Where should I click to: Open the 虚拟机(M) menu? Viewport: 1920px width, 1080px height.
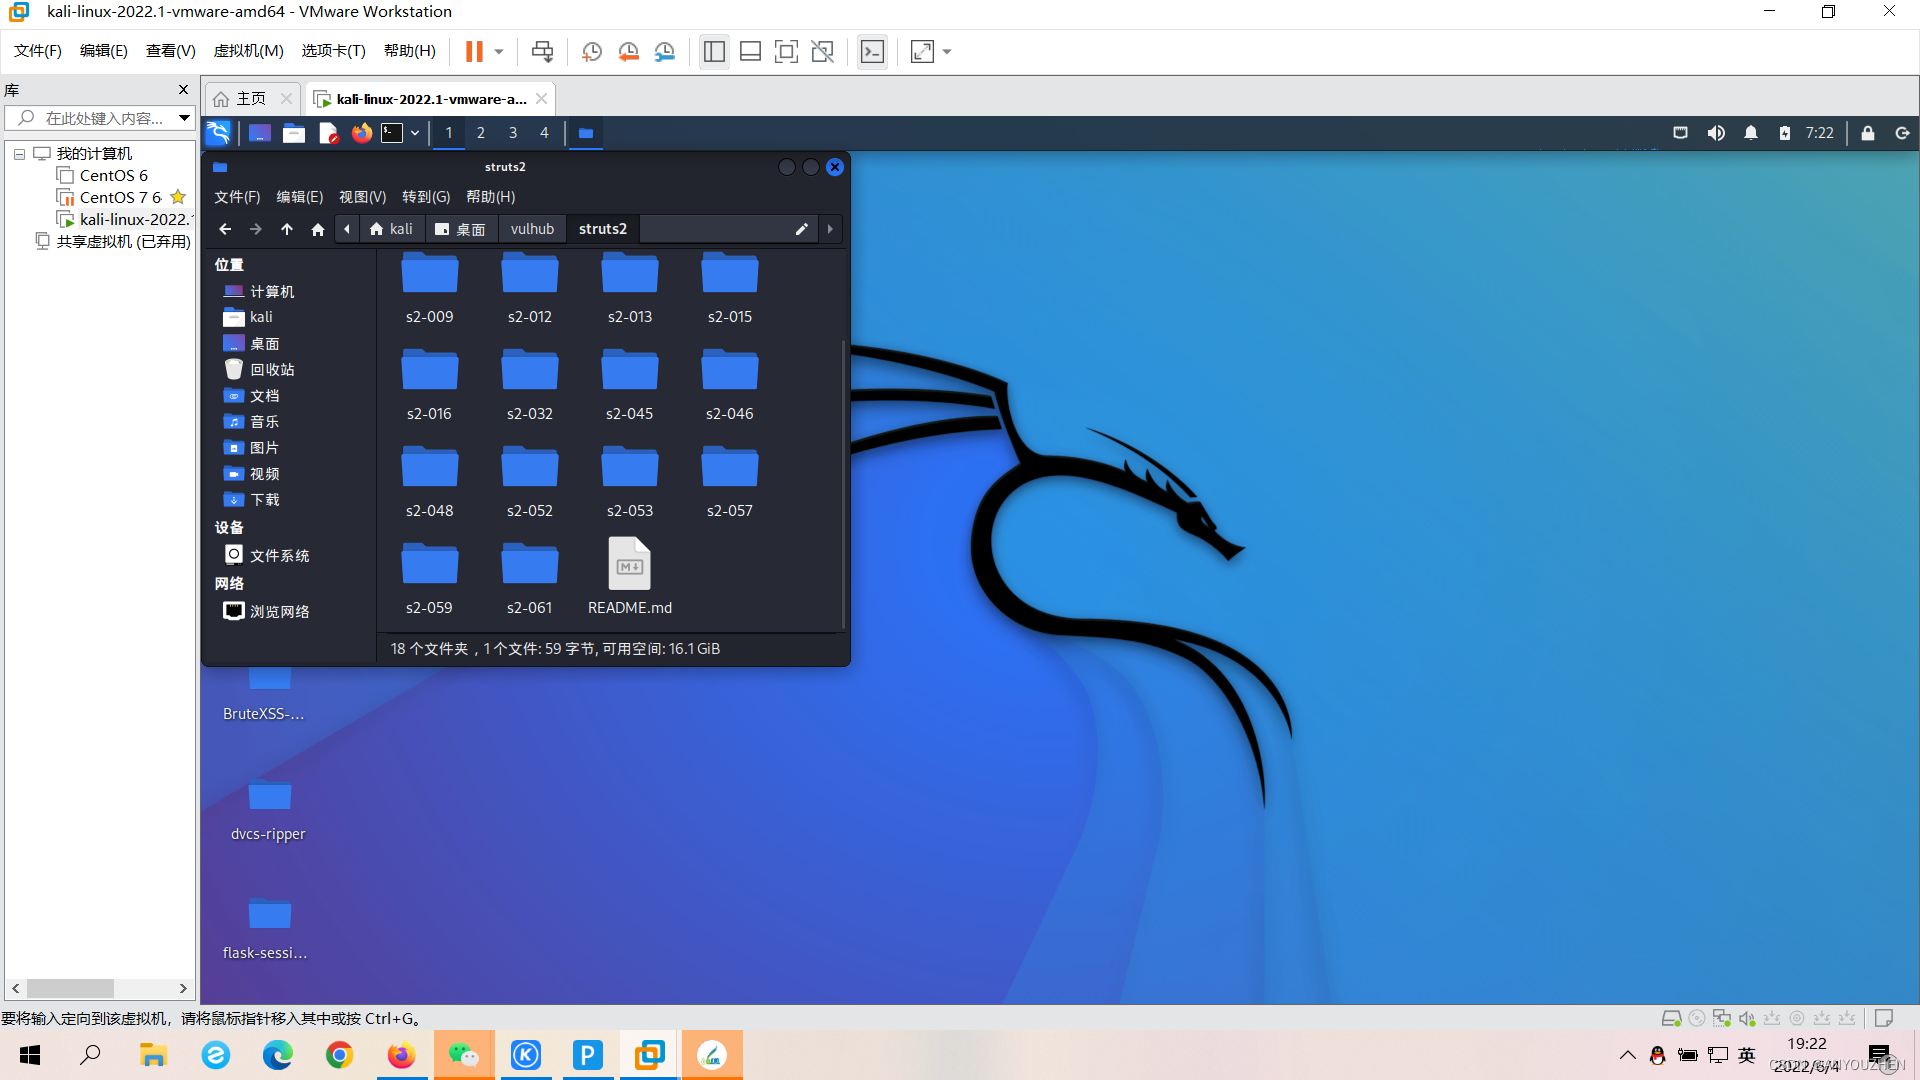coord(248,51)
